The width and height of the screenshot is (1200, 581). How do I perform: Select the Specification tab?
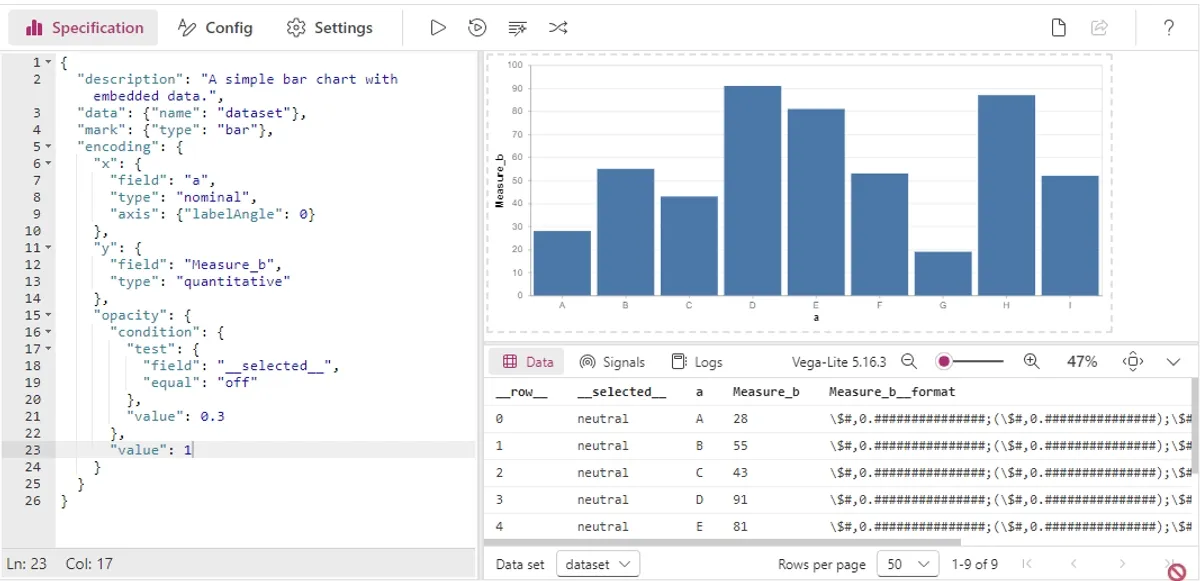[x=83, y=27]
